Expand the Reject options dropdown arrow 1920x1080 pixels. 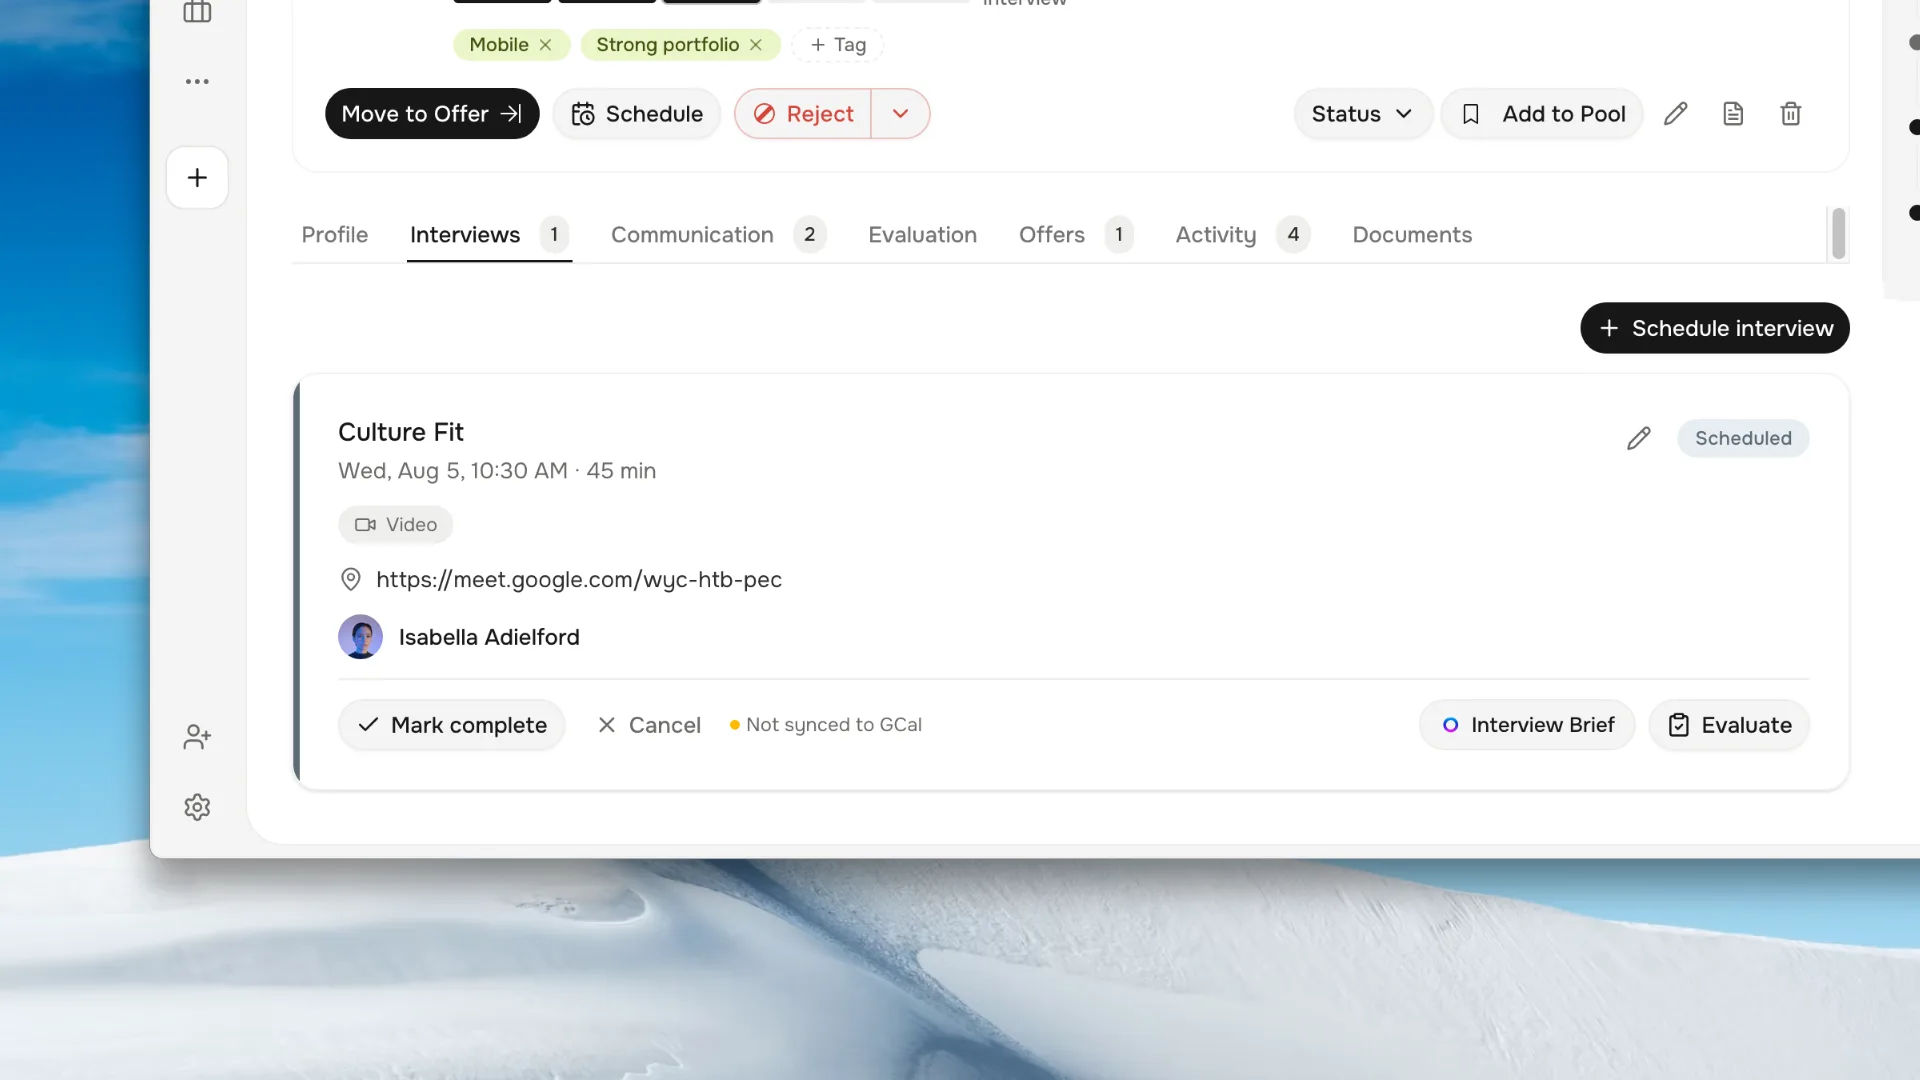pos(900,114)
